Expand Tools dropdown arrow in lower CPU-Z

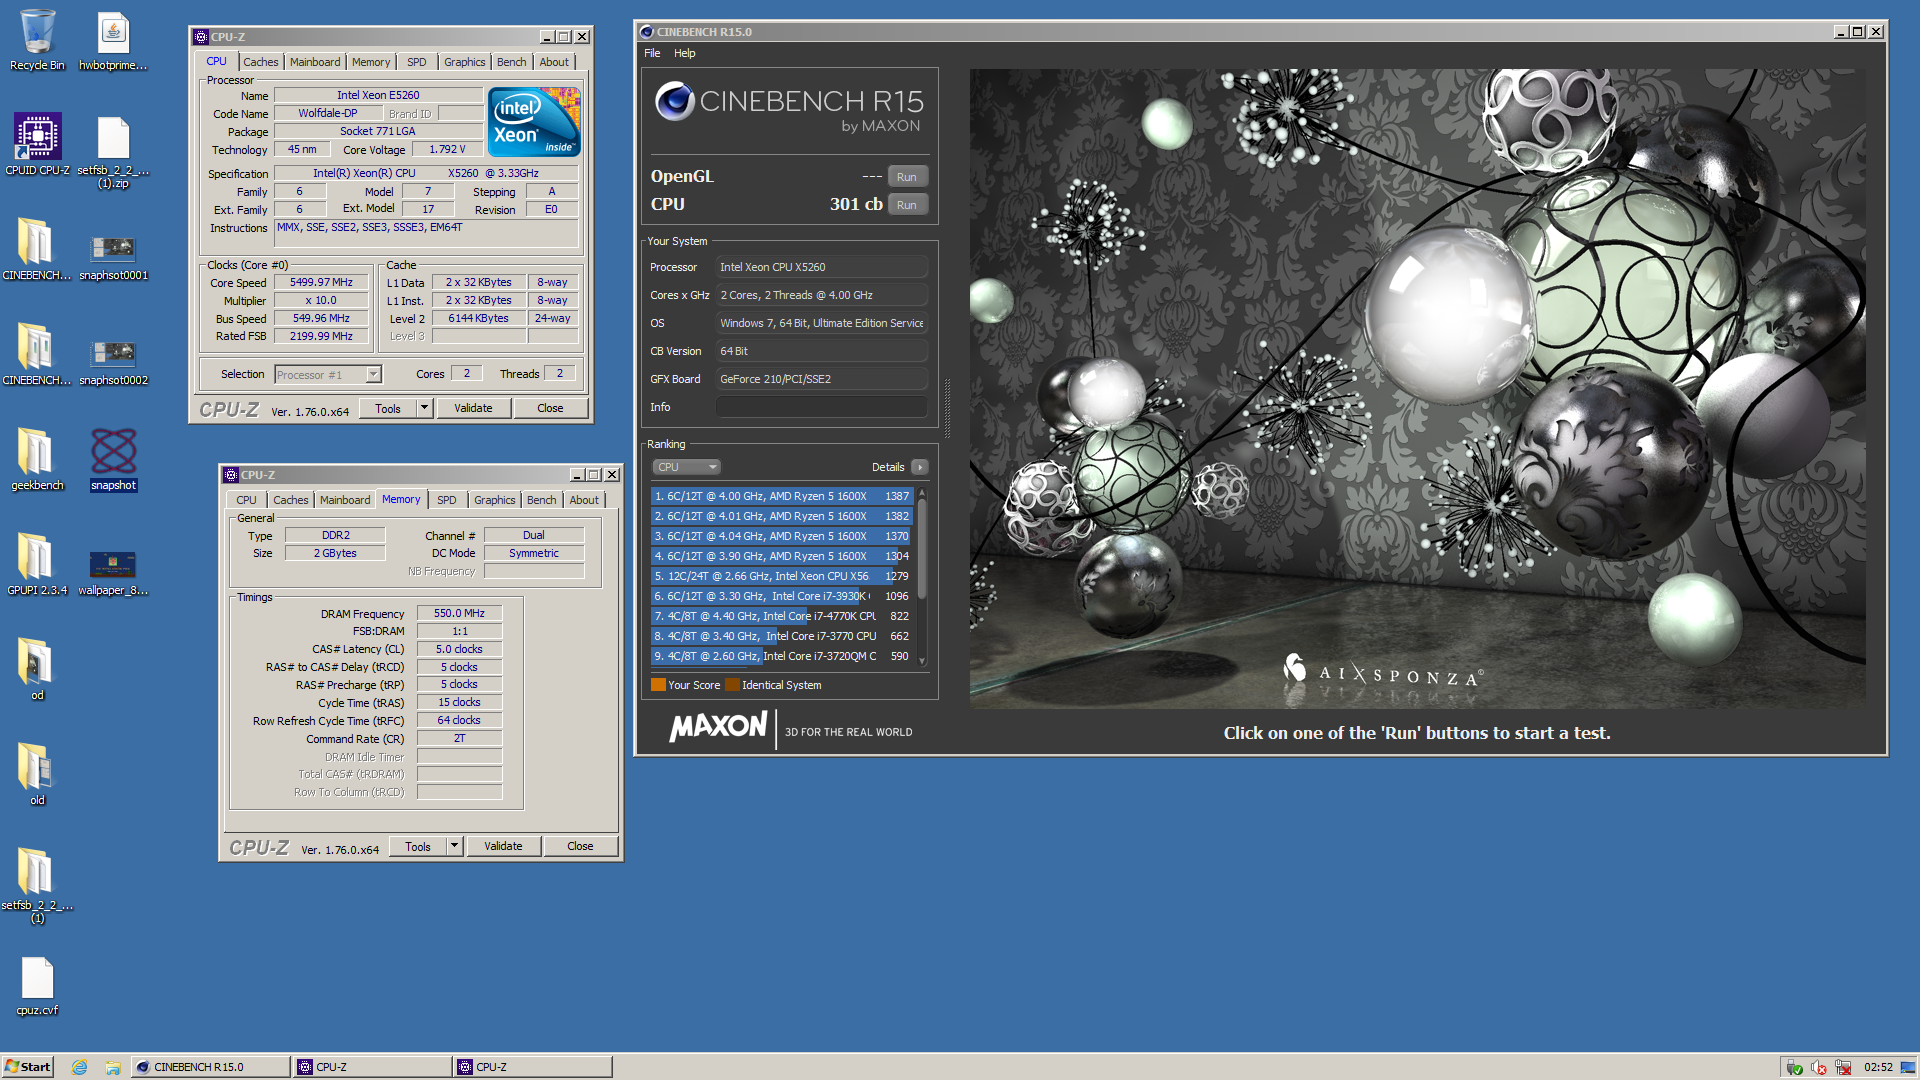click(x=454, y=846)
